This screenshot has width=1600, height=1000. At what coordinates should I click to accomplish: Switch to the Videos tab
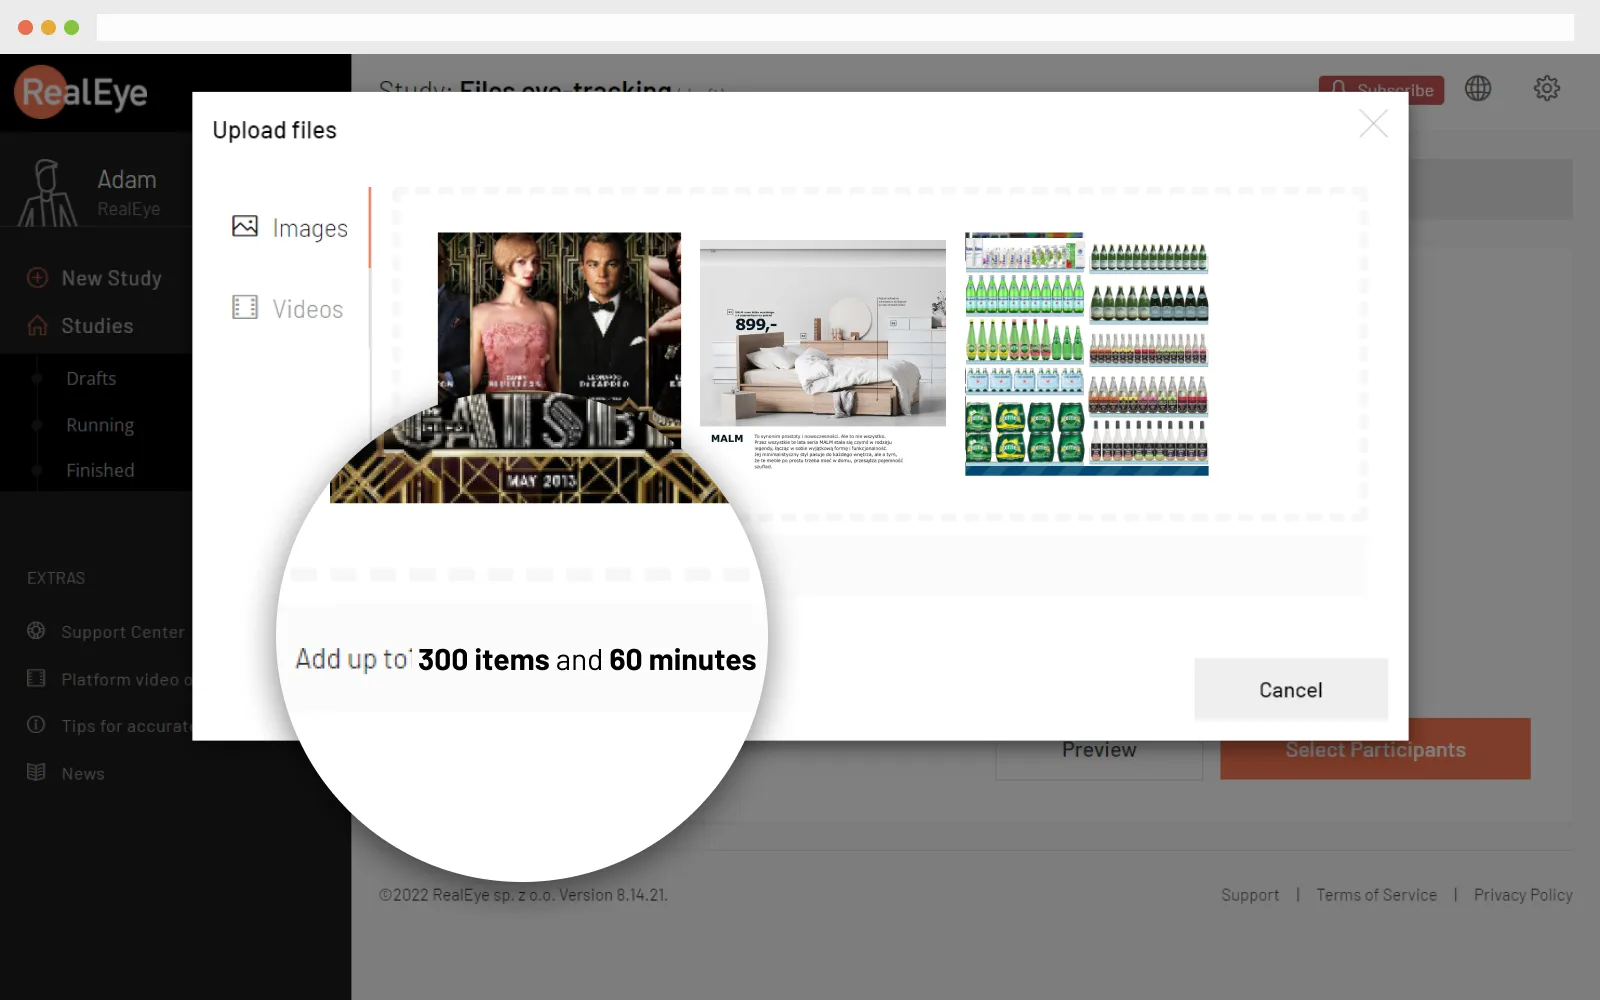click(306, 308)
